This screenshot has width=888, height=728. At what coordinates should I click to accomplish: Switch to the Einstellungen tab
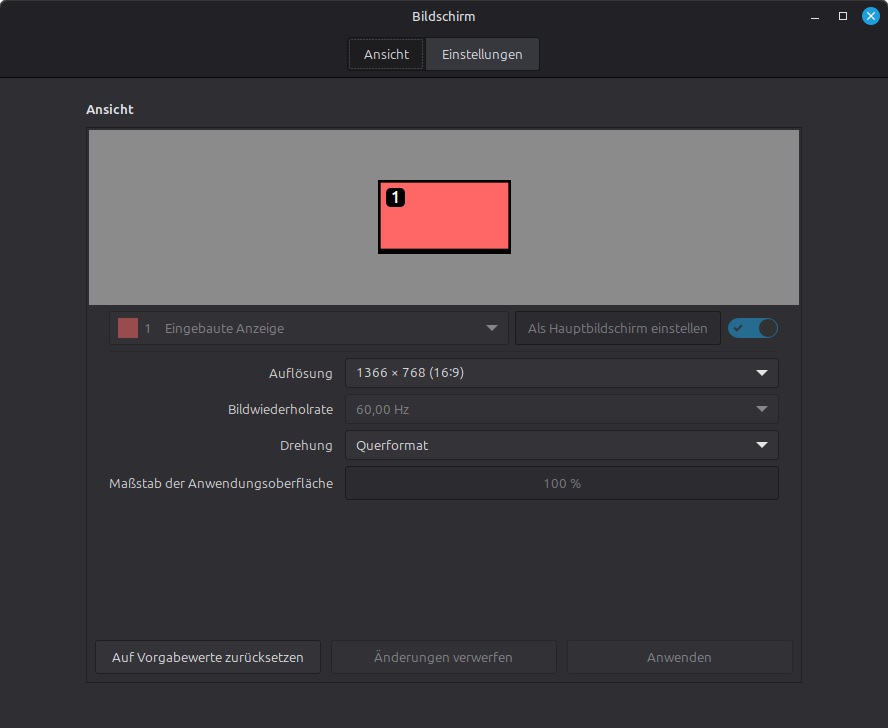[x=482, y=54]
